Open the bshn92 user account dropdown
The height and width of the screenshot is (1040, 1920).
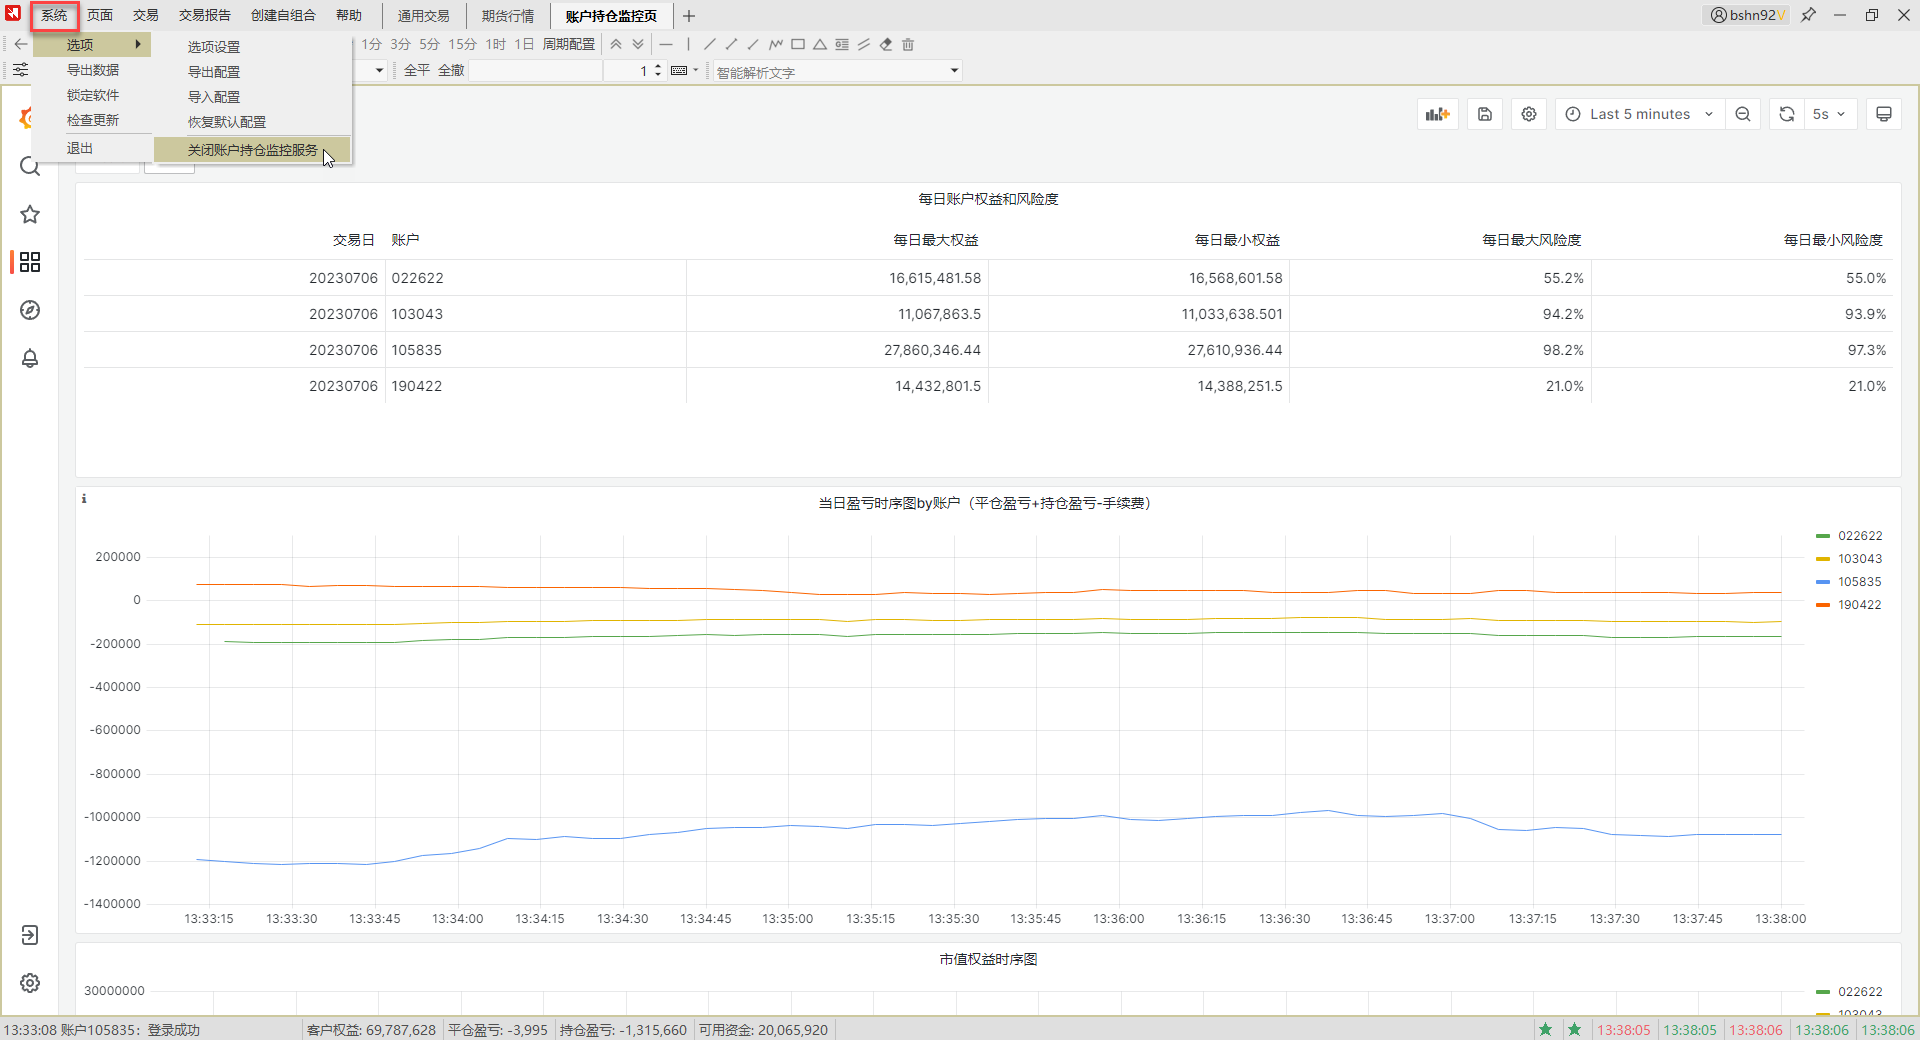[x=1745, y=15]
